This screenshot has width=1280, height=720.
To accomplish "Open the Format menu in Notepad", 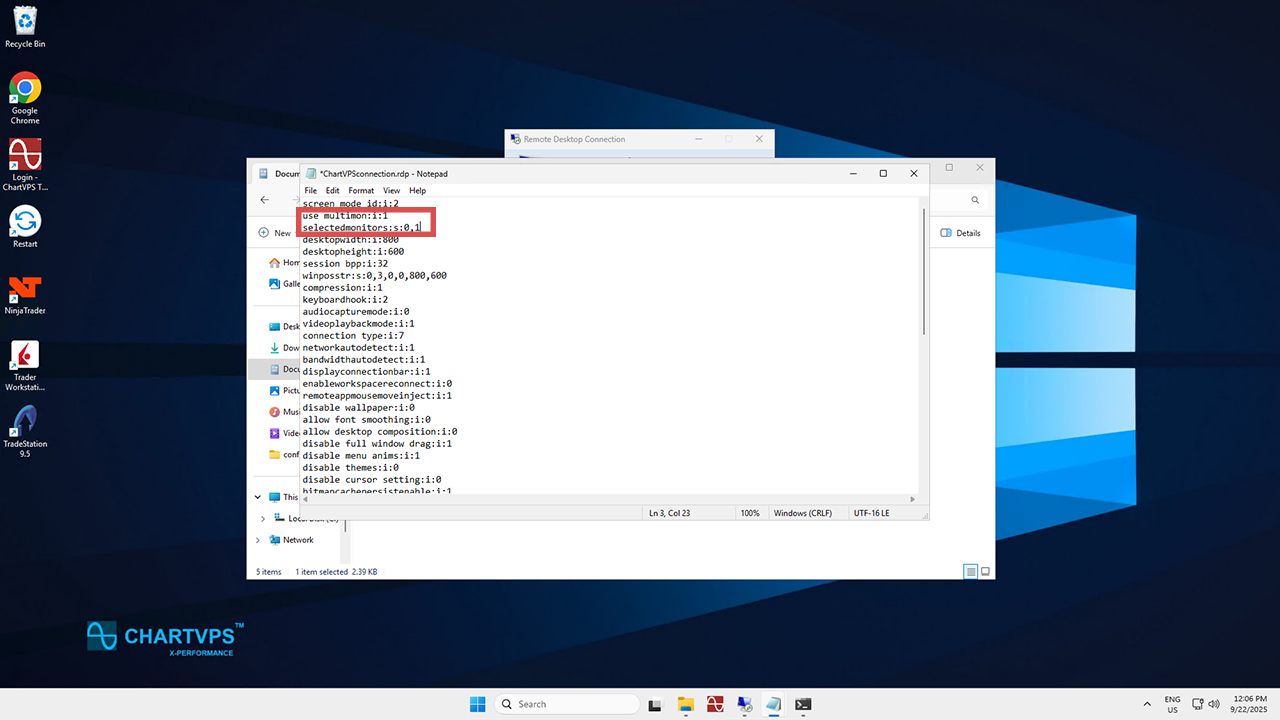I will [361, 190].
